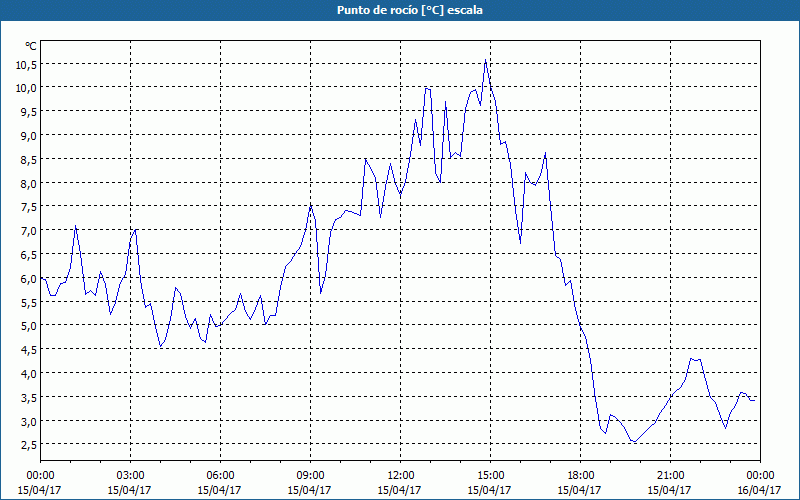Image resolution: width=800 pixels, height=500 pixels.
Task: Click the 15/04/17 date under 12:00
Action: click(x=399, y=490)
